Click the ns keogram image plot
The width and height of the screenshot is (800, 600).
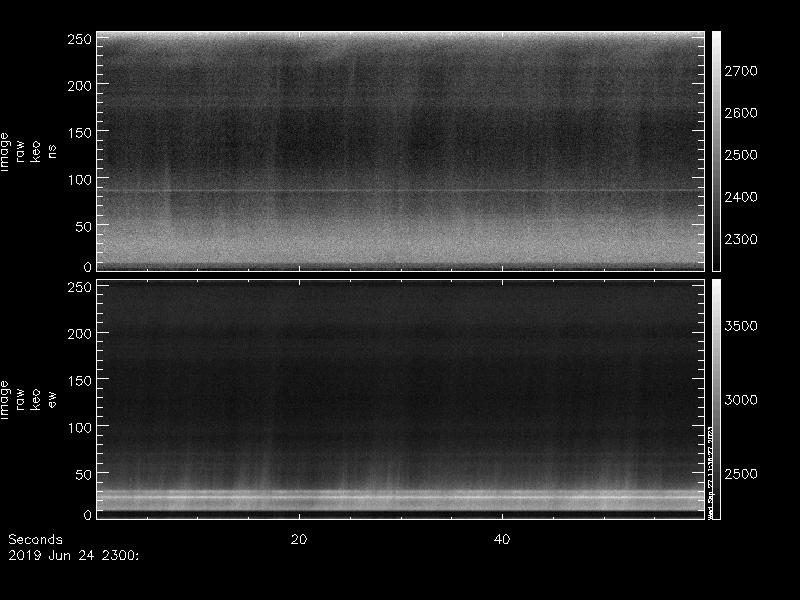point(401,151)
